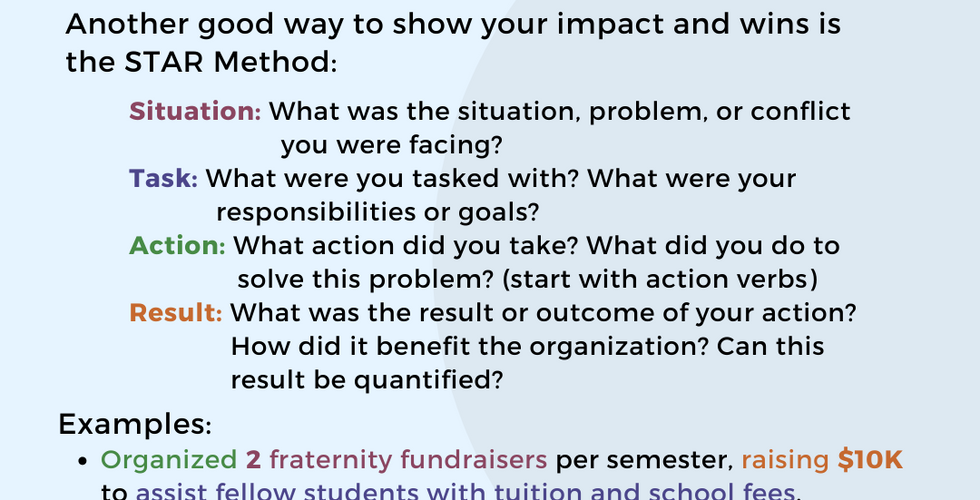Click the line "you were facing?"

pos(391,145)
